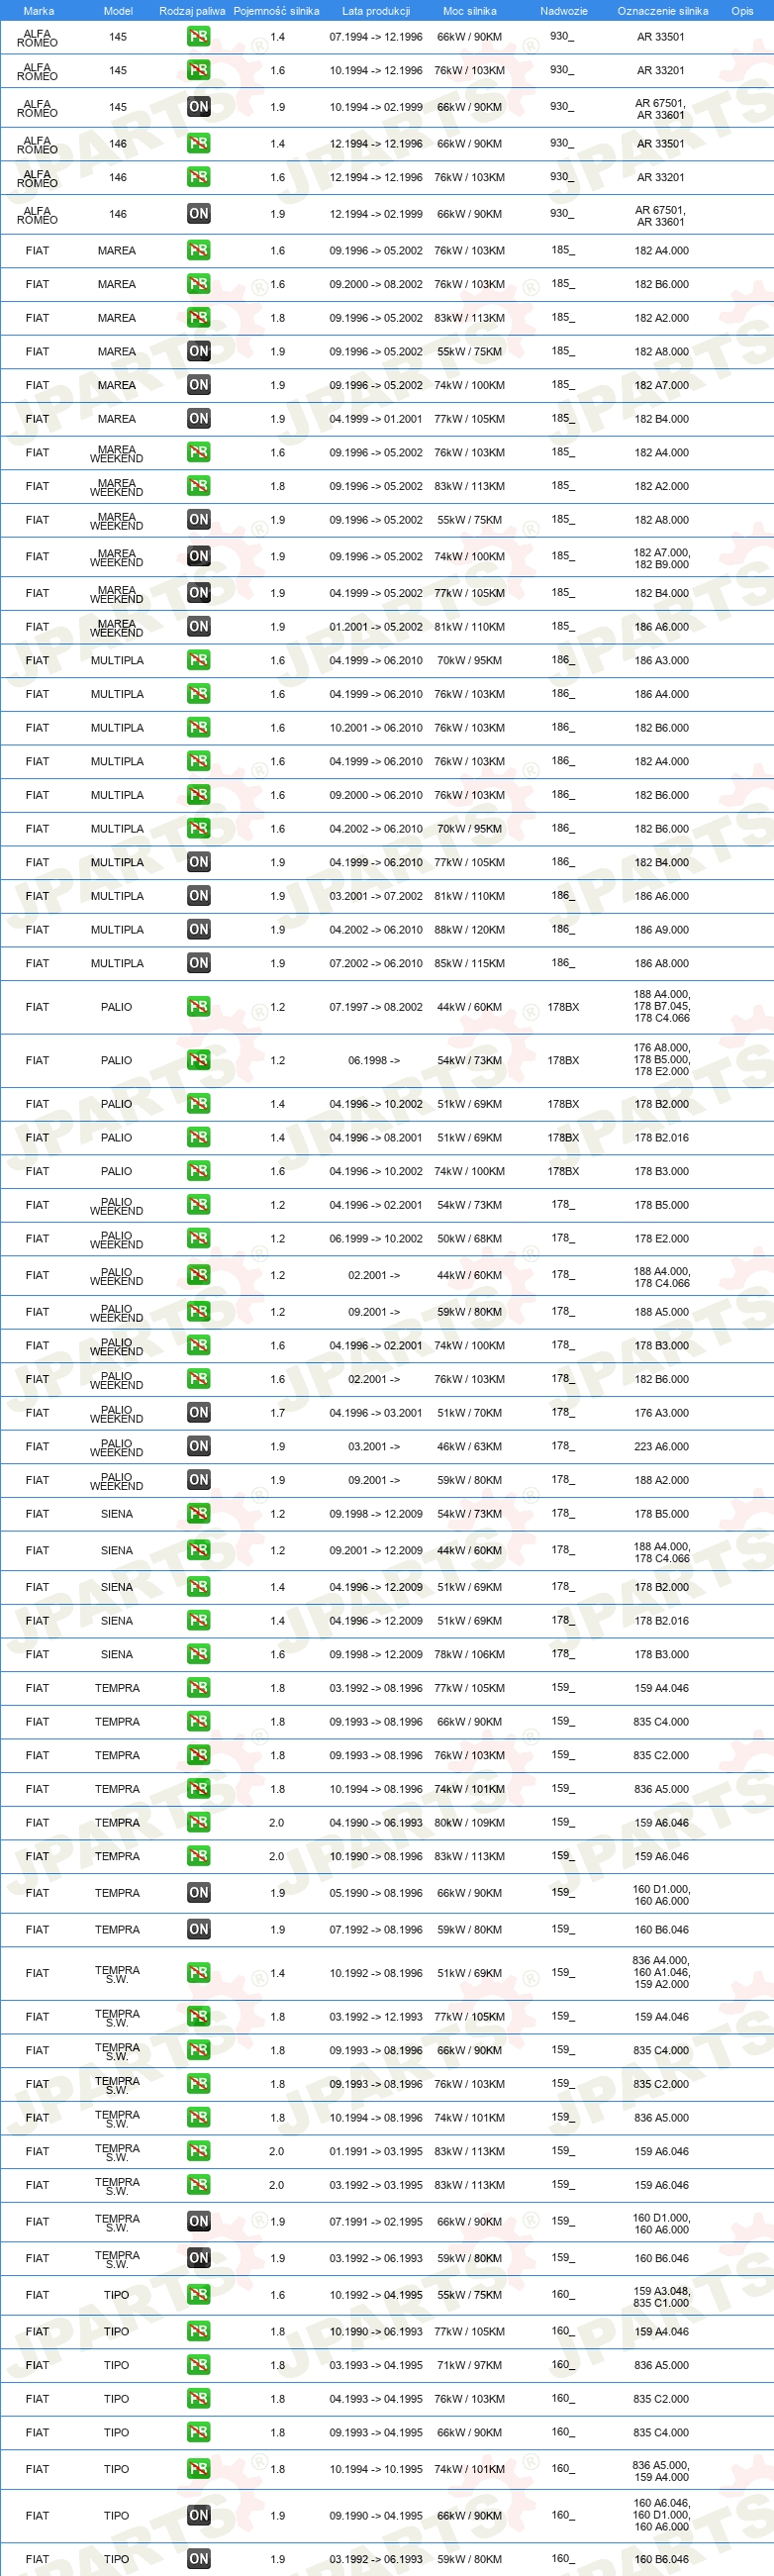This screenshot has width=774, height=2576.
Task: Click petrol icon in Palio Weekend 188 A5.000 row
Action: click(x=198, y=1313)
